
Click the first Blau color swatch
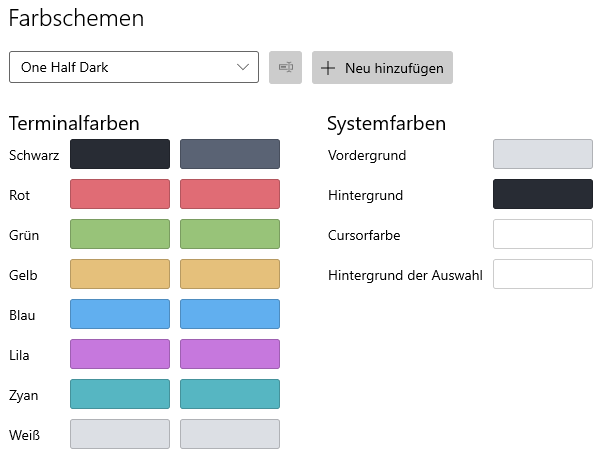[x=120, y=314]
